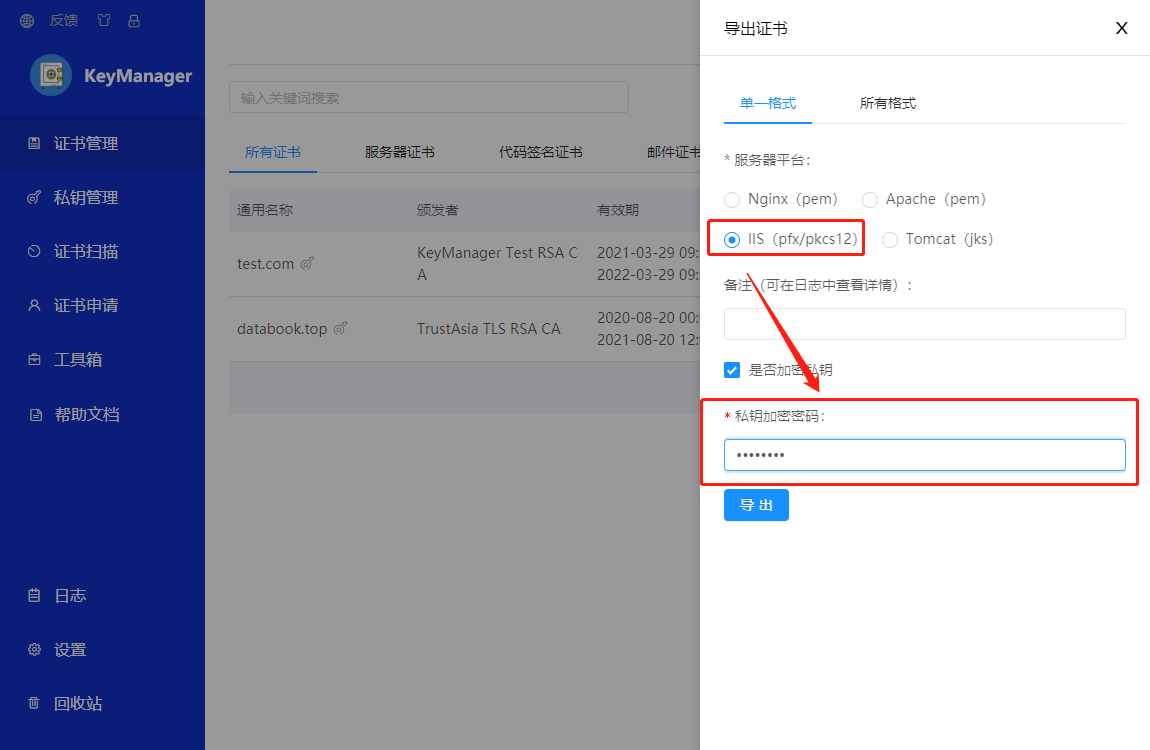Click key icon next to test.com
Viewport: 1150px width, 750px height.
point(308,264)
